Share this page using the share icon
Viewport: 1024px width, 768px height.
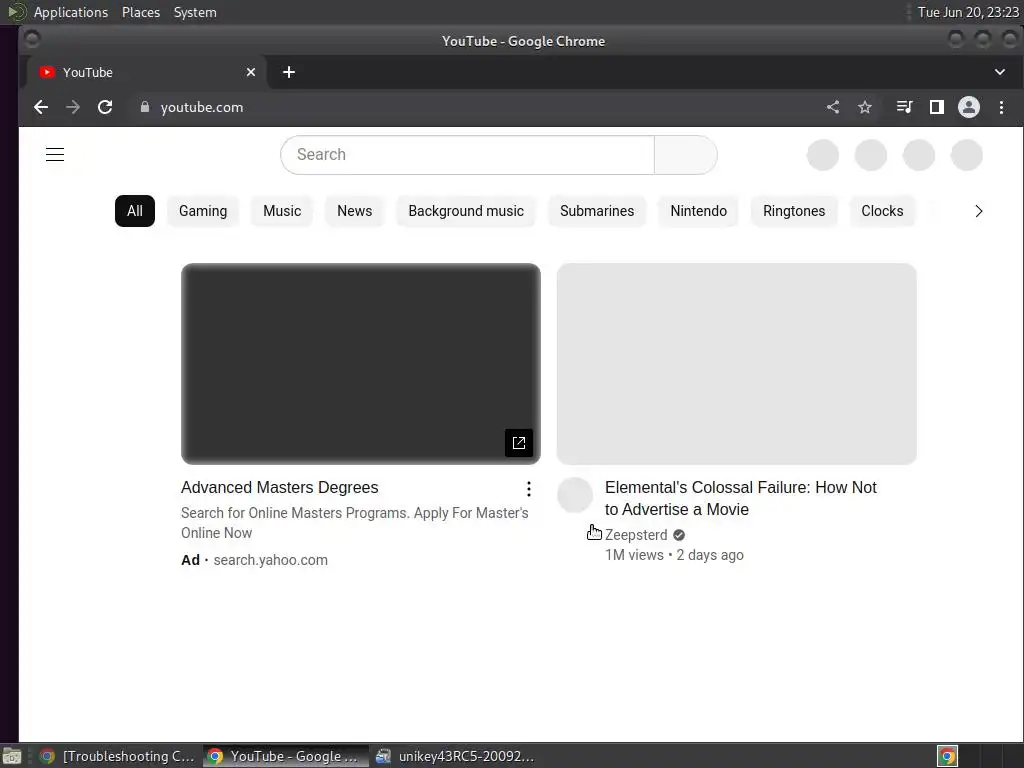pos(833,107)
